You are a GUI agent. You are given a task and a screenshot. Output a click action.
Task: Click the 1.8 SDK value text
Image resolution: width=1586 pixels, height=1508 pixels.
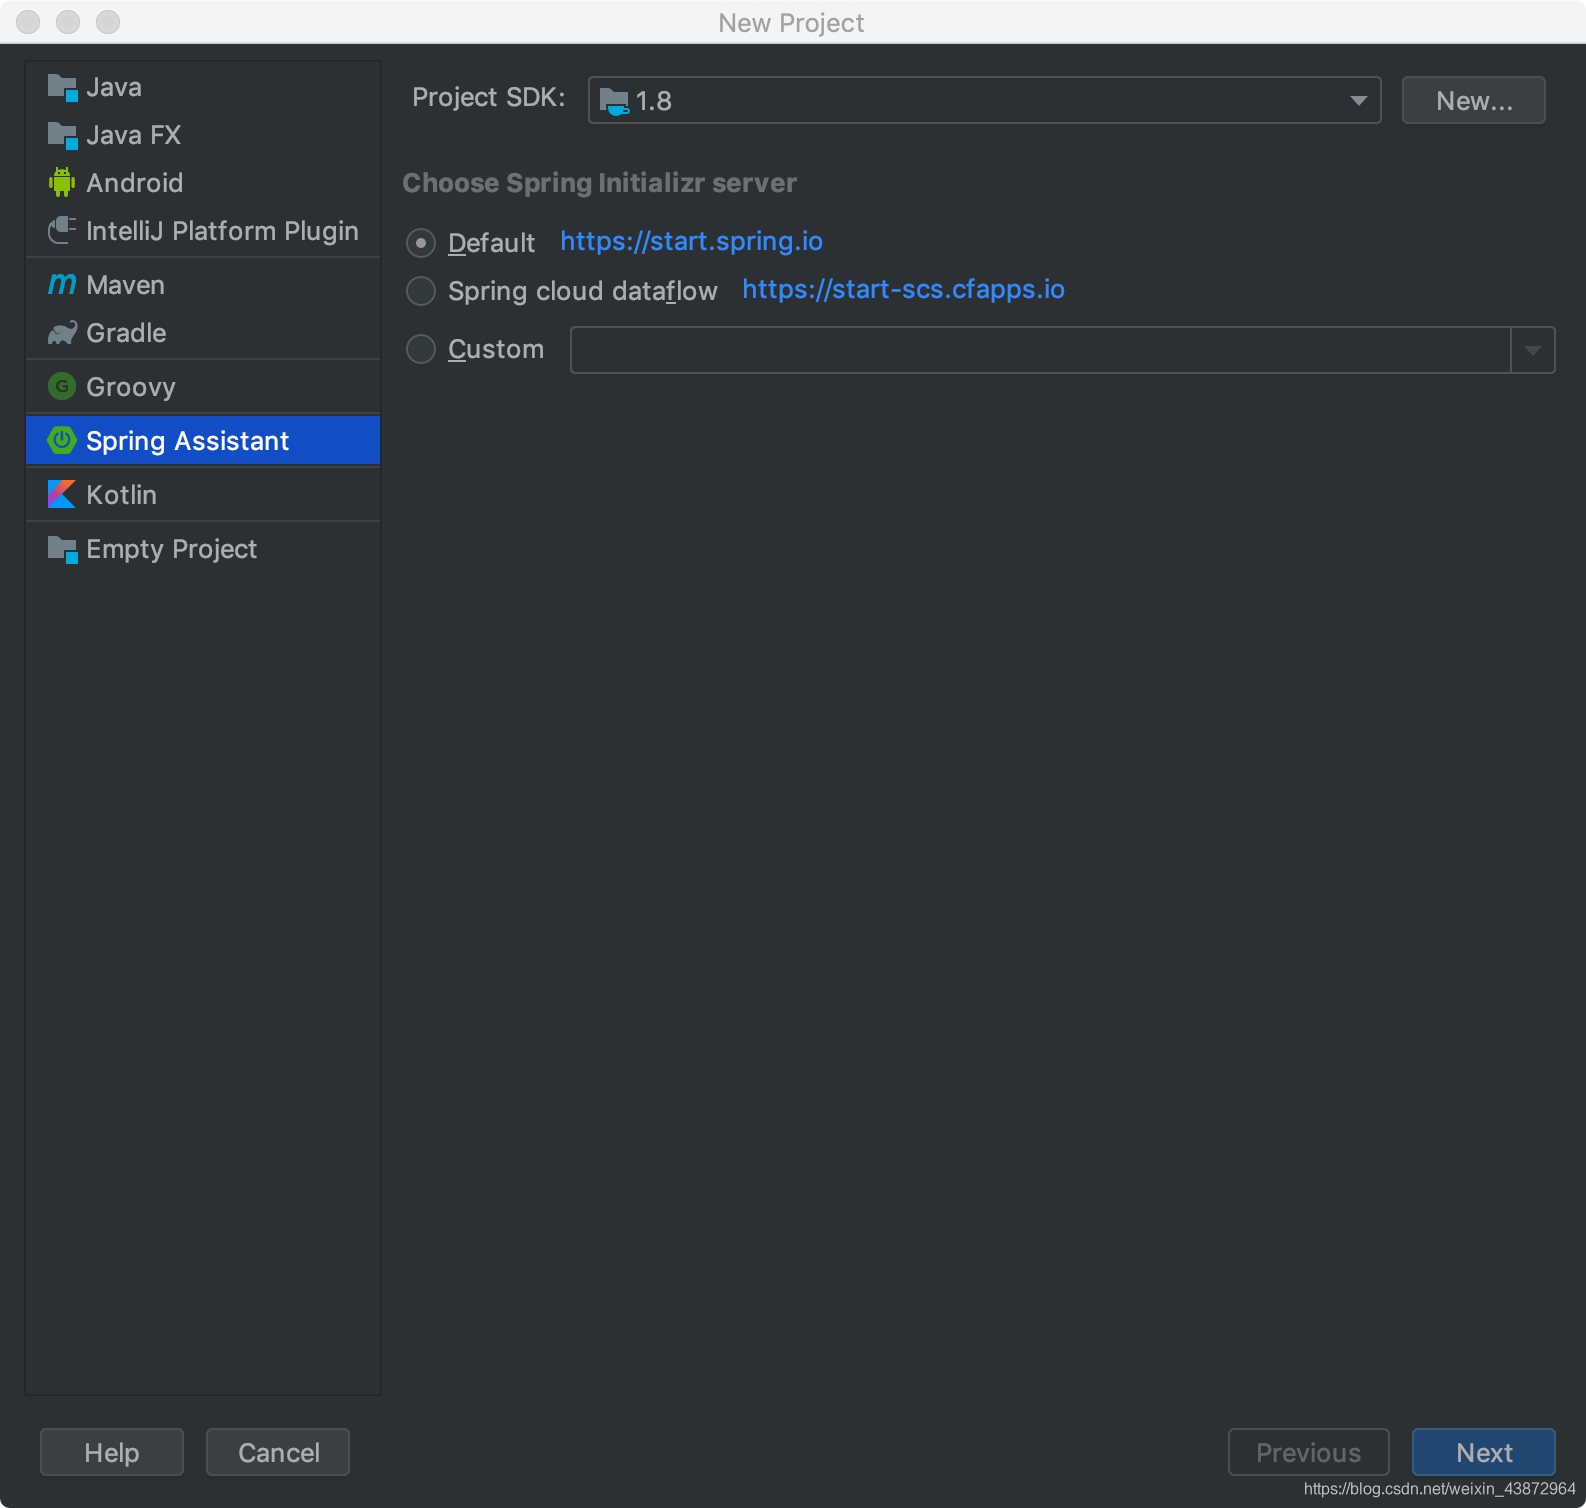(654, 101)
